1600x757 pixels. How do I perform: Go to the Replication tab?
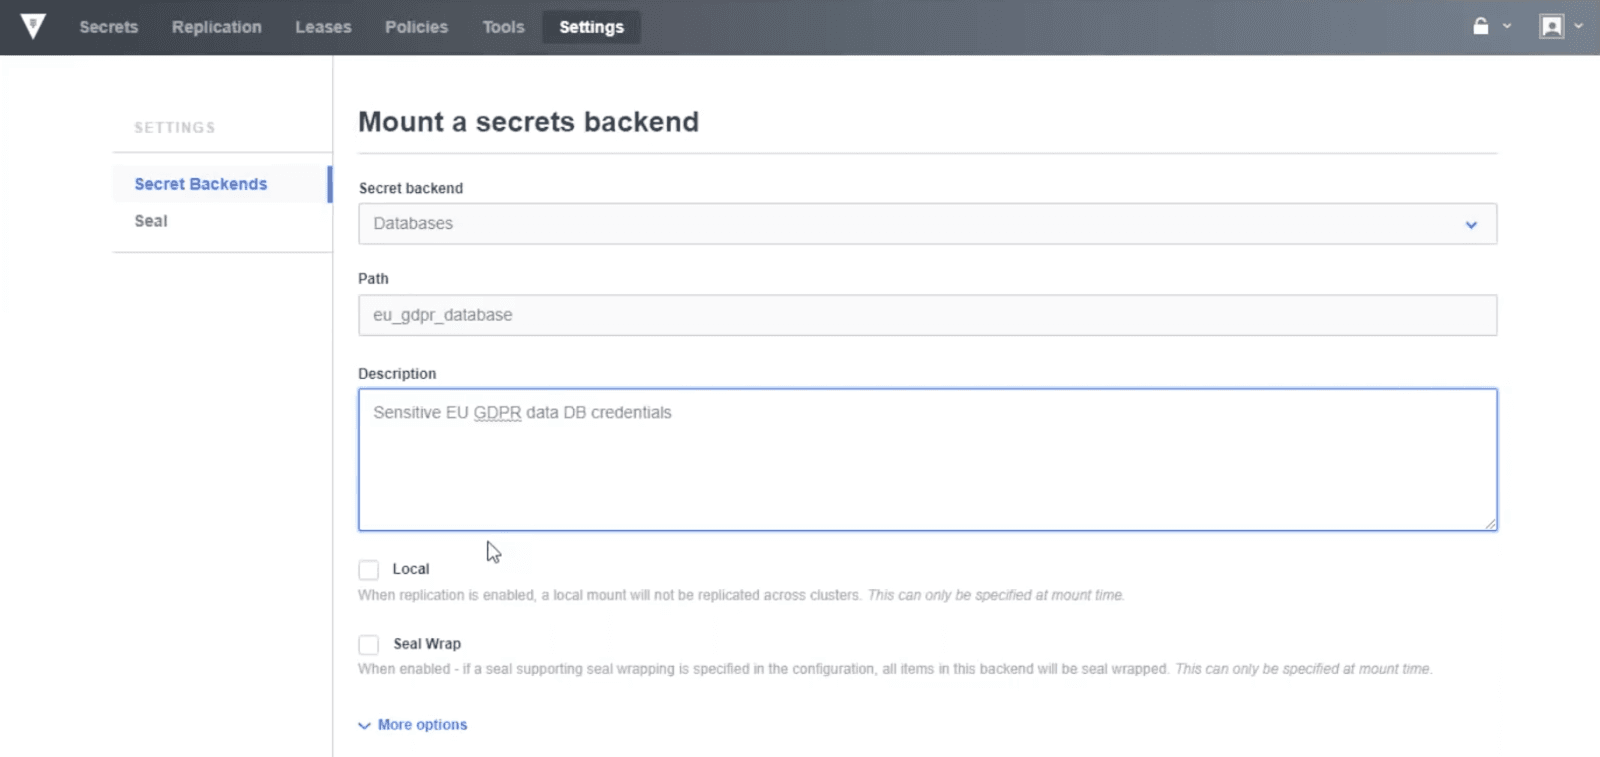216,27
